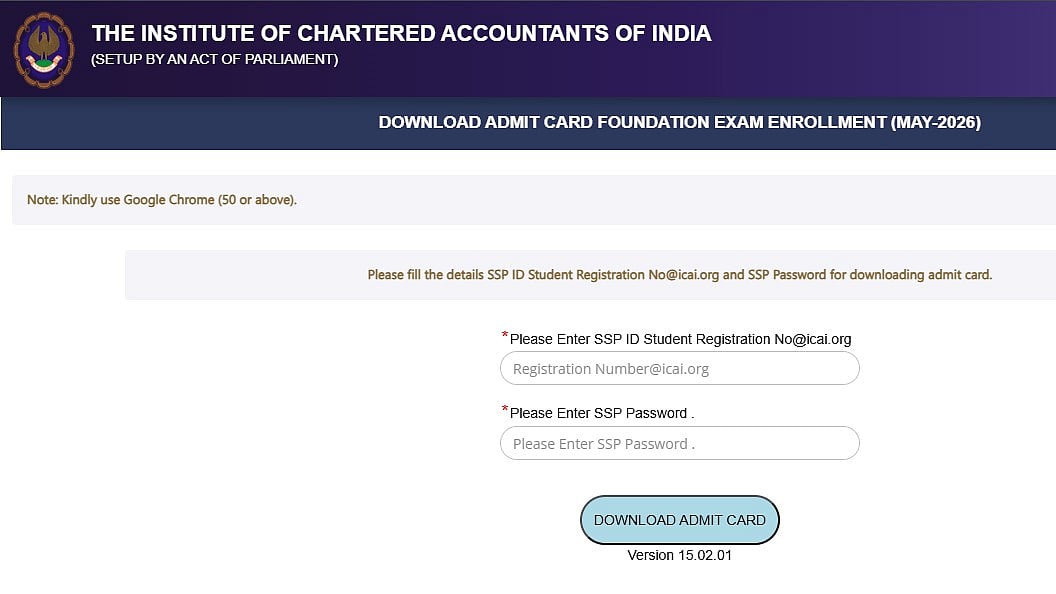The height and width of the screenshot is (594, 1056).
Task: Click the Setup by an Act of Parliament subtitle
Action: click(x=214, y=60)
